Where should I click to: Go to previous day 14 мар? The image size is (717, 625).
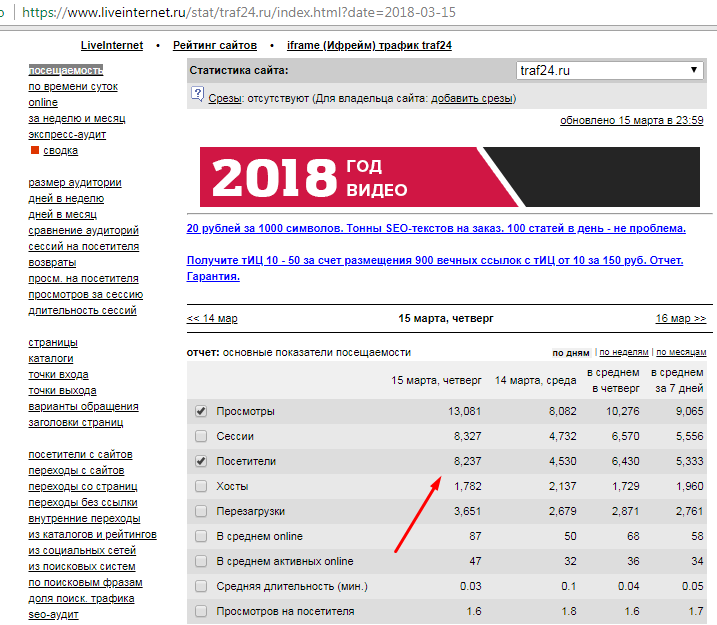pos(212,319)
